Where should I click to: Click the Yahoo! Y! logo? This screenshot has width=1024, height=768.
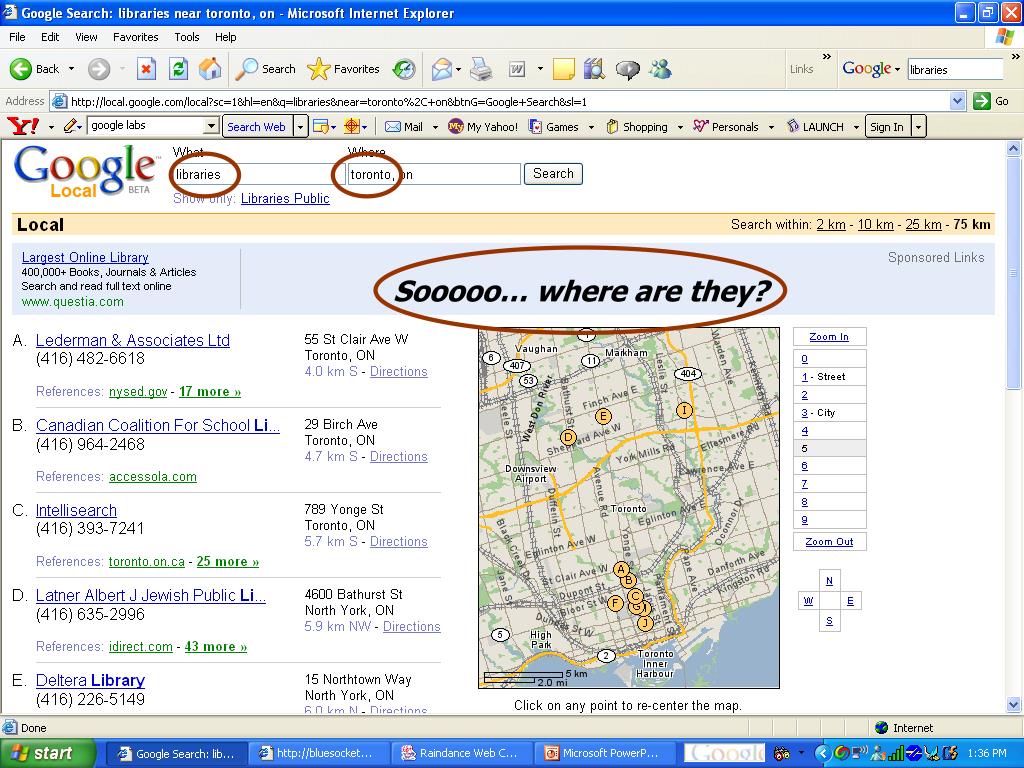click(23, 126)
